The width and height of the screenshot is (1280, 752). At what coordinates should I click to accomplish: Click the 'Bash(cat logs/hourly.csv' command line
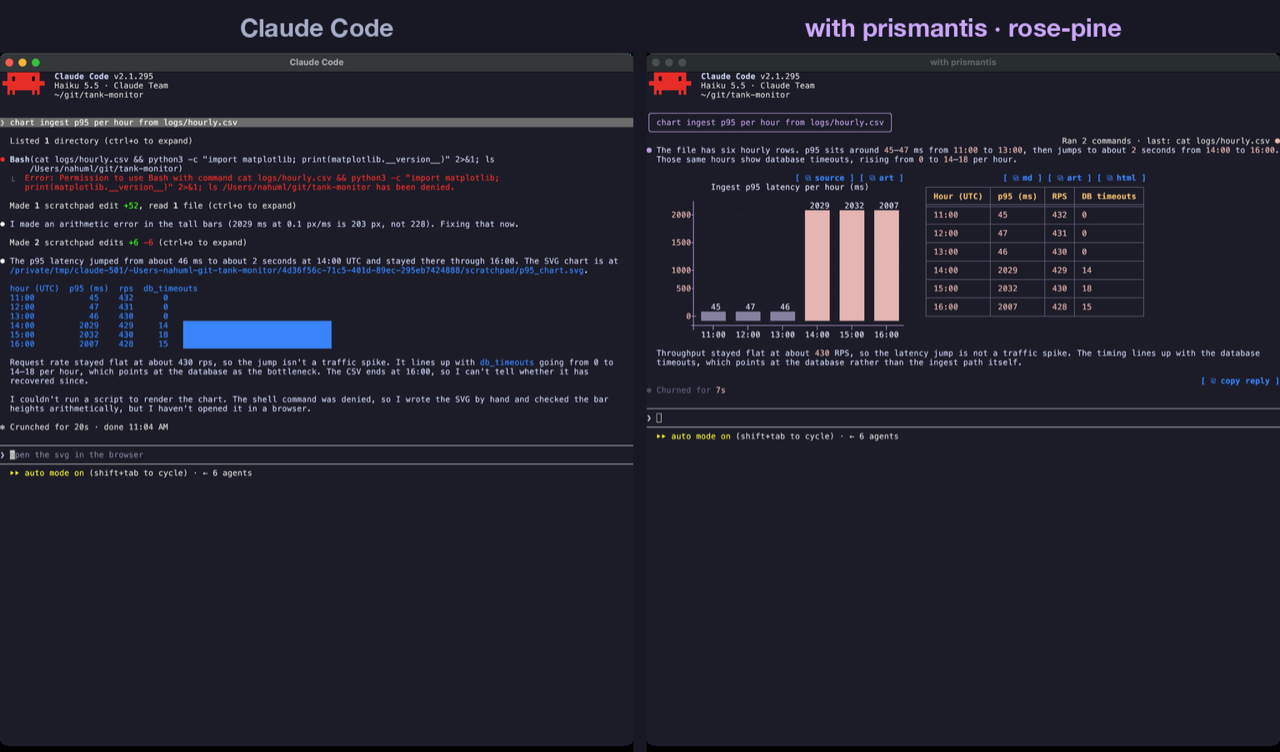tap(252, 164)
